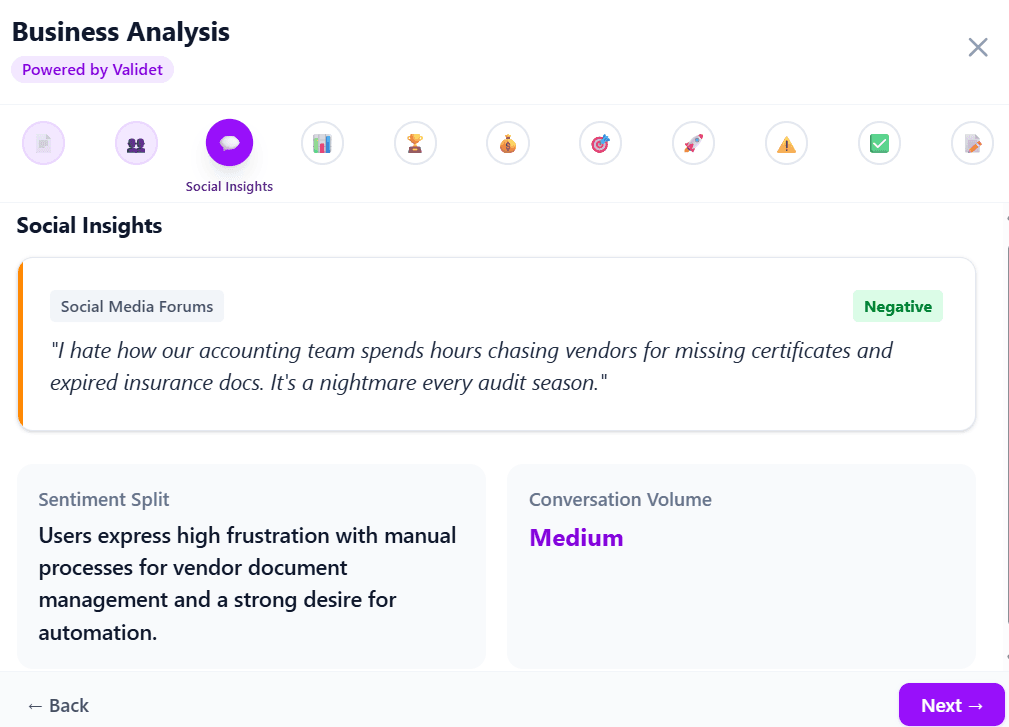Open the rocket growth step icon

693,142
